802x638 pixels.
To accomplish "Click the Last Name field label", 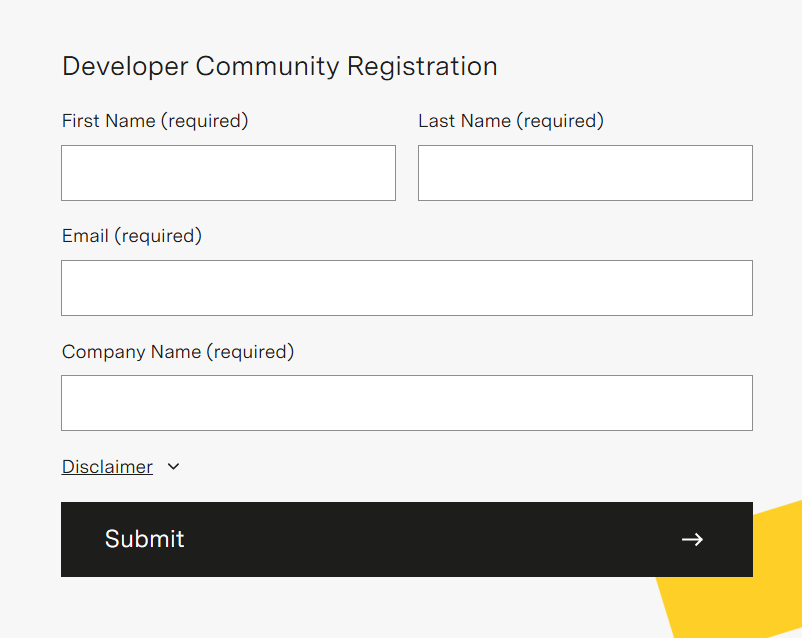I will [x=464, y=121].
